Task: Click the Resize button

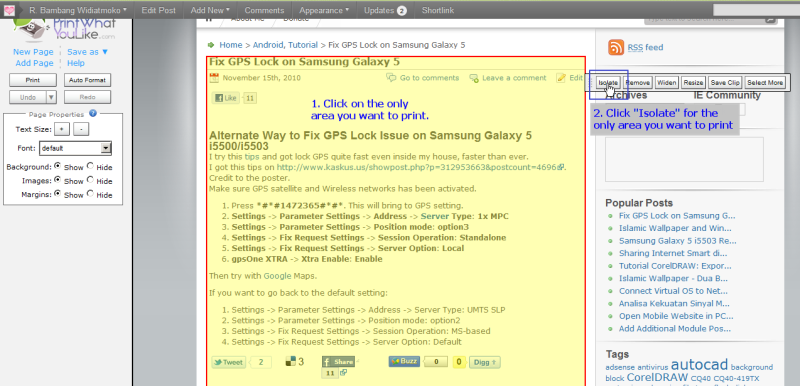Action: point(693,83)
